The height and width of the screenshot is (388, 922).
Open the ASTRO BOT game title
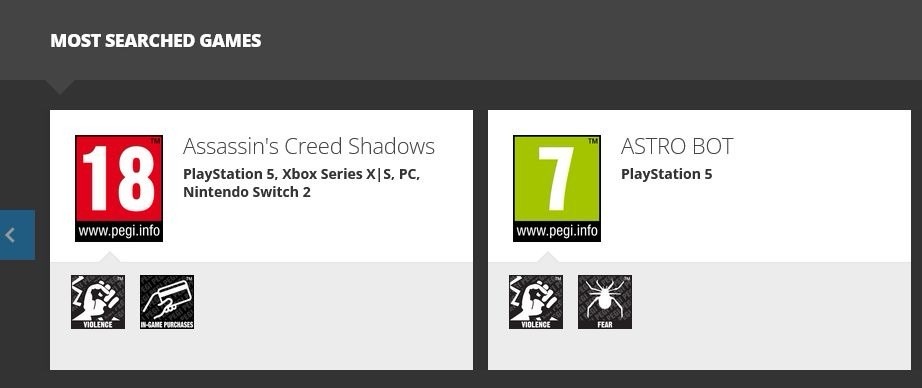point(677,146)
